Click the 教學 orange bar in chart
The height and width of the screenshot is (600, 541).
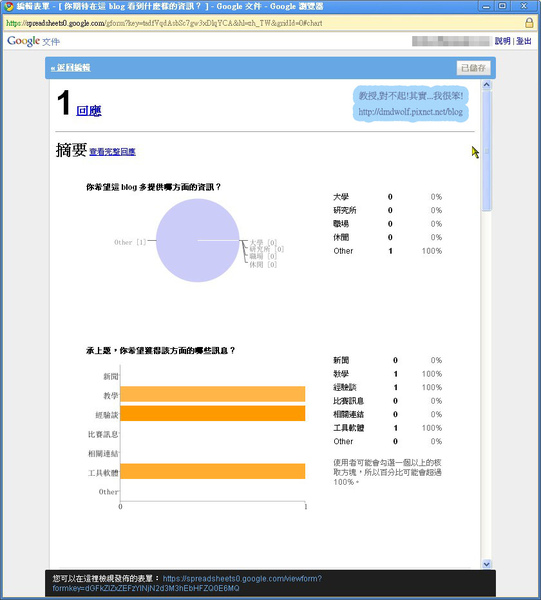click(x=213, y=394)
